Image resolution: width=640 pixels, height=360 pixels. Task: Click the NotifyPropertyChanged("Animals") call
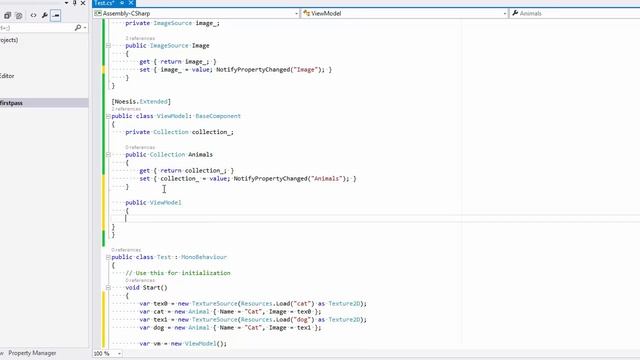click(x=291, y=179)
